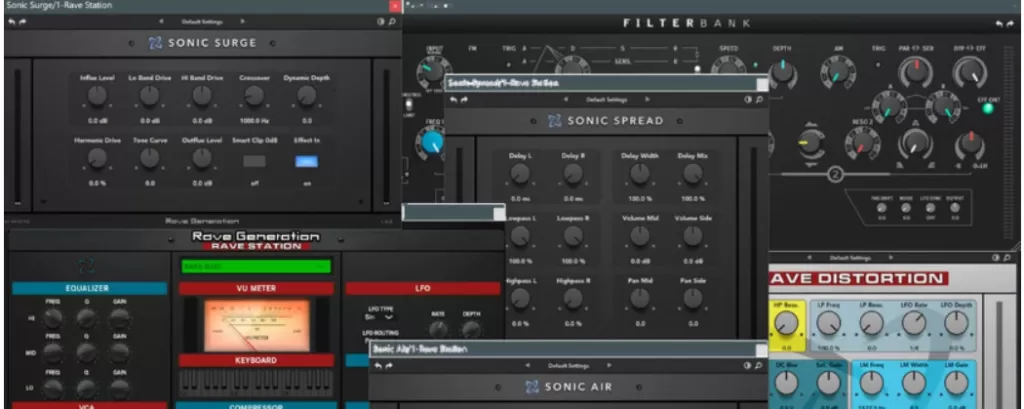Click the undo arrow in Filterbank header

point(999,24)
